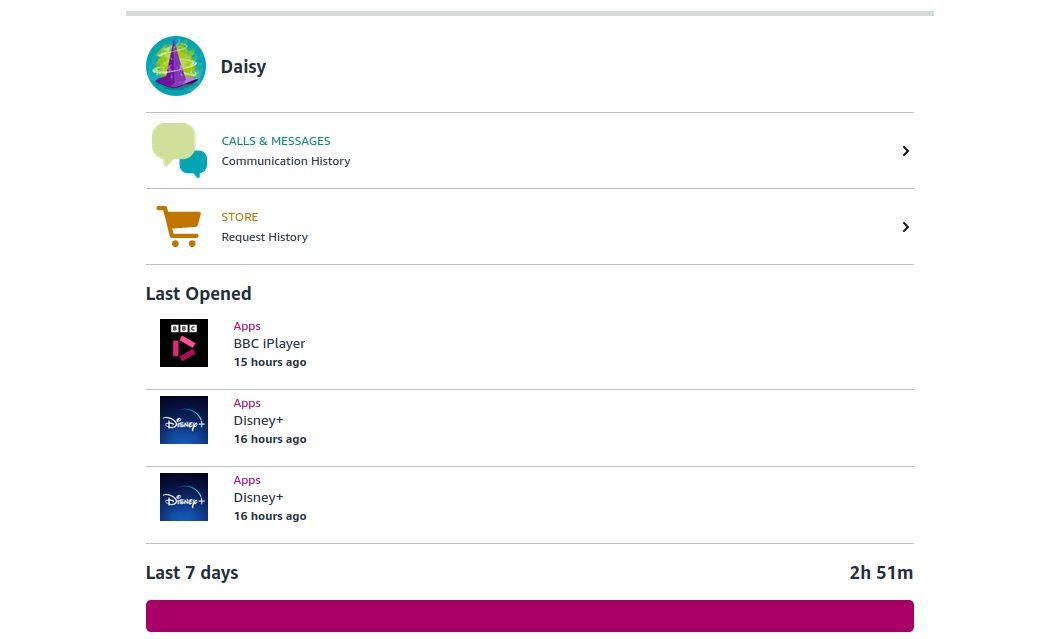Click the 2h 51m total time
Viewport: 1064px width, 639px height.
tap(881, 573)
